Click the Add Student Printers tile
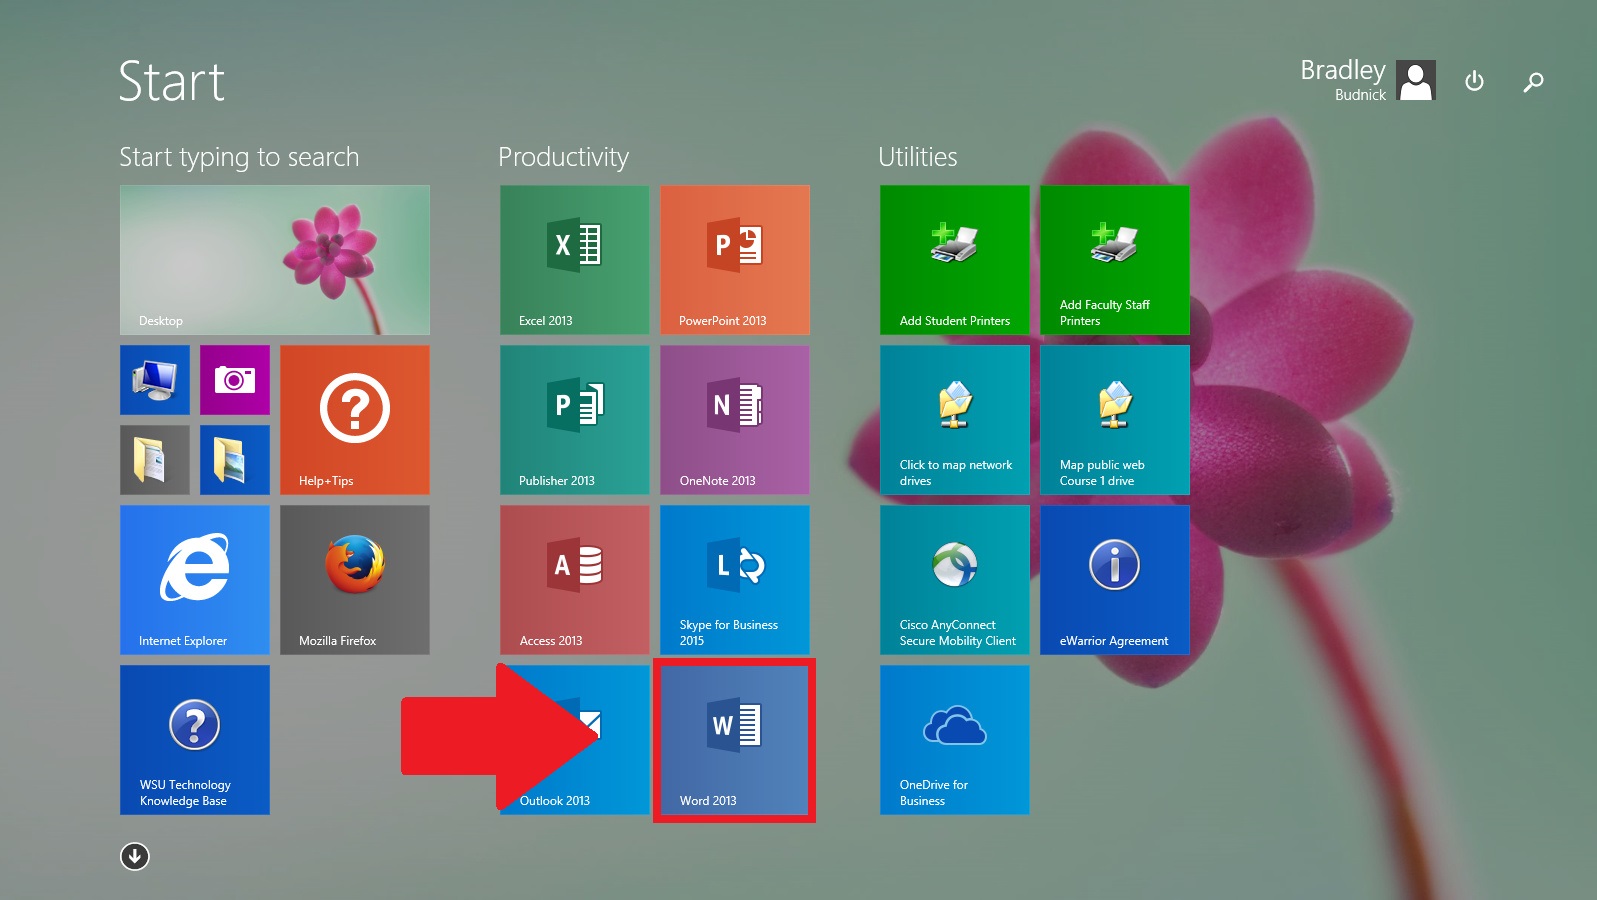The image size is (1597, 900). coord(954,259)
